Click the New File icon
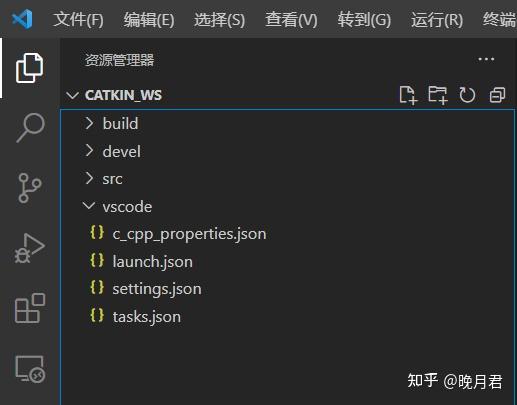This screenshot has height=405, width=517. click(x=408, y=95)
